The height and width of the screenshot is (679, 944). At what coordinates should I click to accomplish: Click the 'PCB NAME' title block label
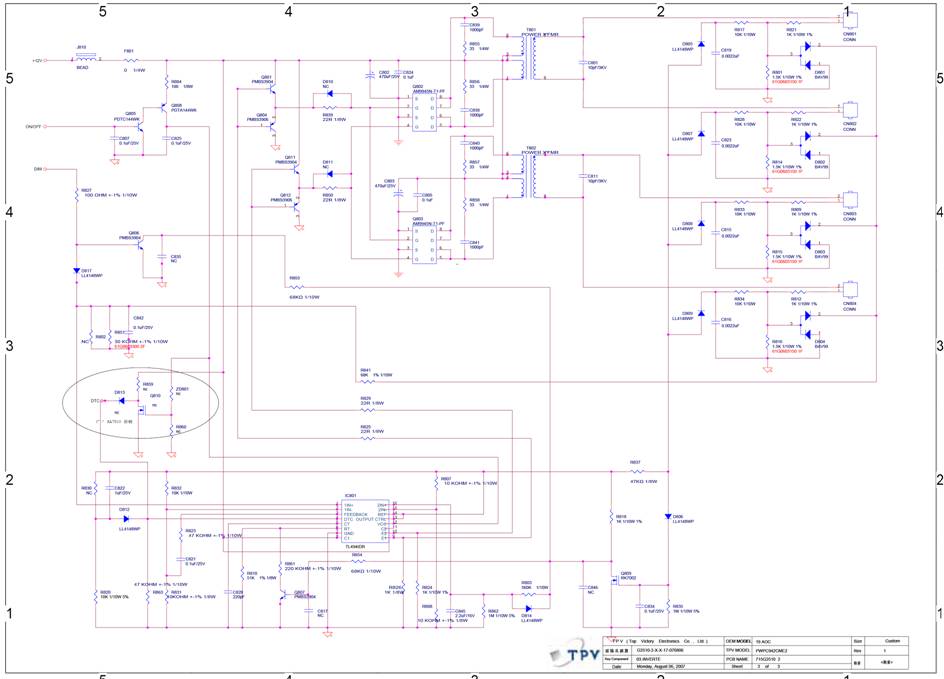tap(738, 659)
